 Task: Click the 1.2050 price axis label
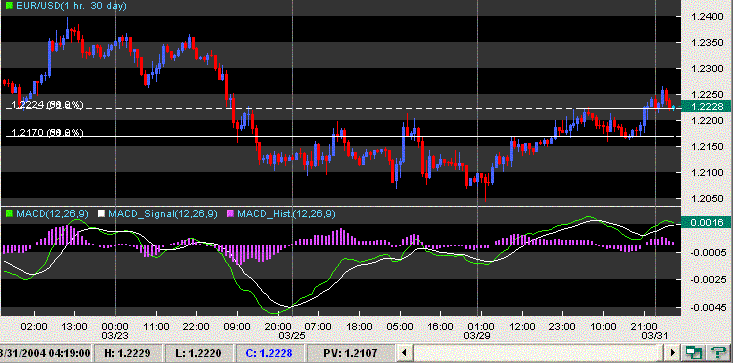pos(707,199)
